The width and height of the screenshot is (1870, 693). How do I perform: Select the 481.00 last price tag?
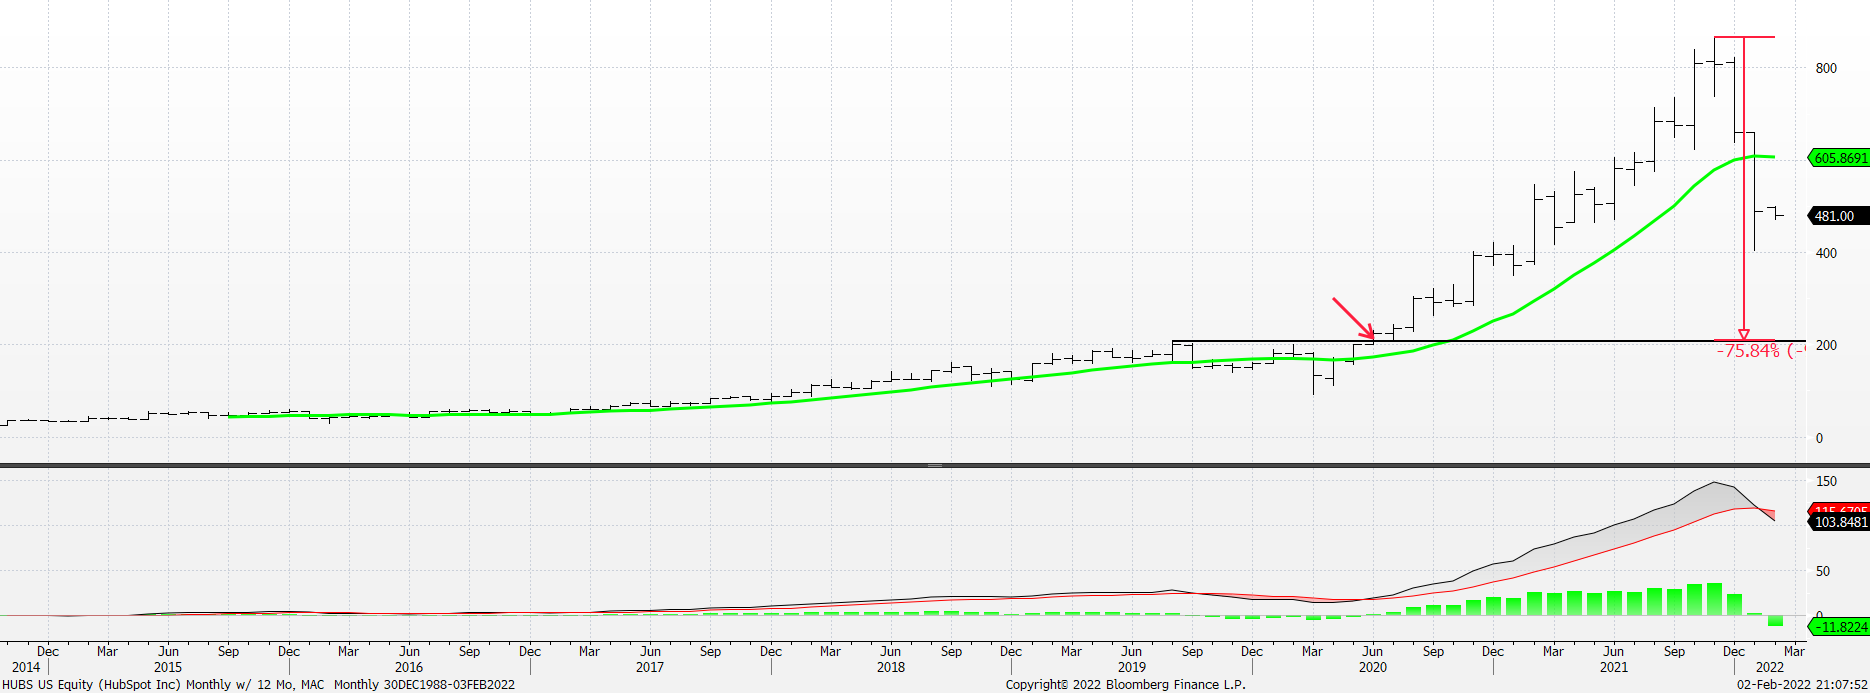tap(1838, 216)
